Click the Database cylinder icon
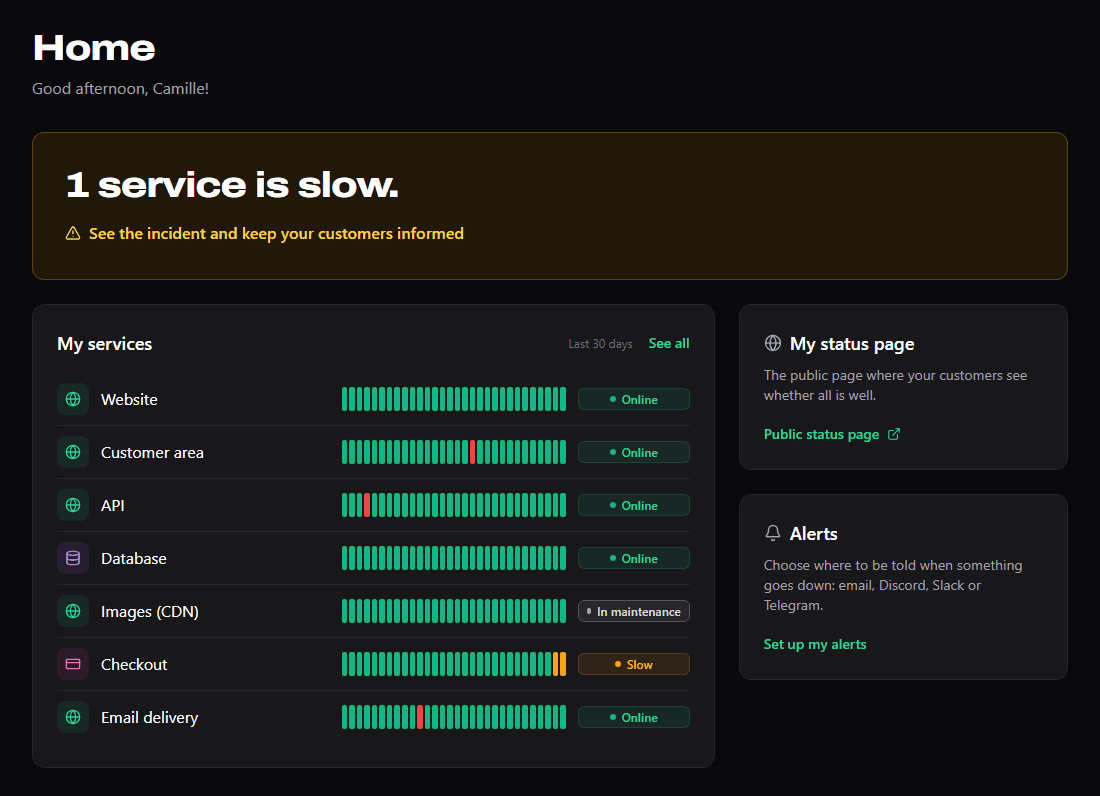 coord(73,558)
